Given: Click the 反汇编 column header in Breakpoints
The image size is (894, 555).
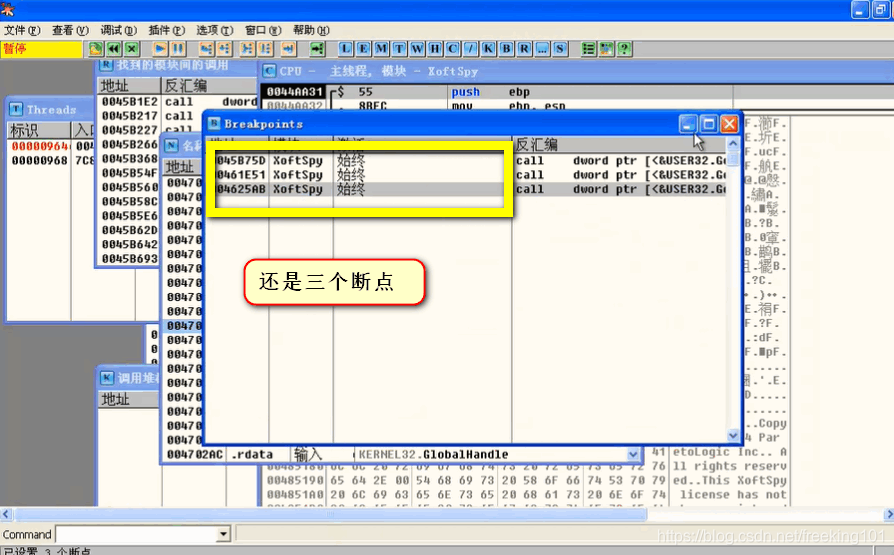Looking at the screenshot, I should tap(620, 144).
